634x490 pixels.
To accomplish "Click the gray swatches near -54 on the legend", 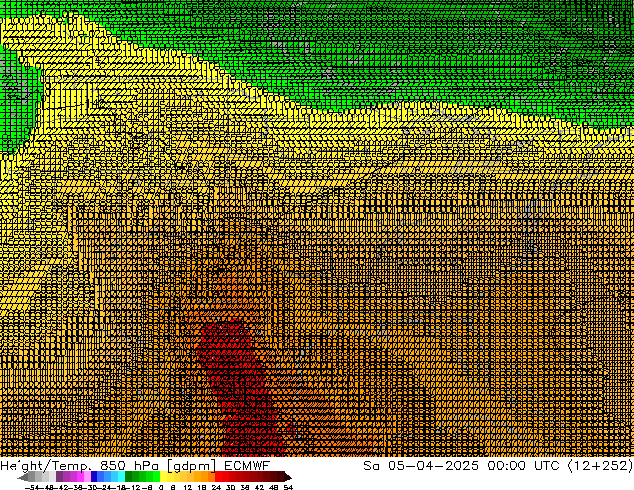I will [x=42, y=477].
